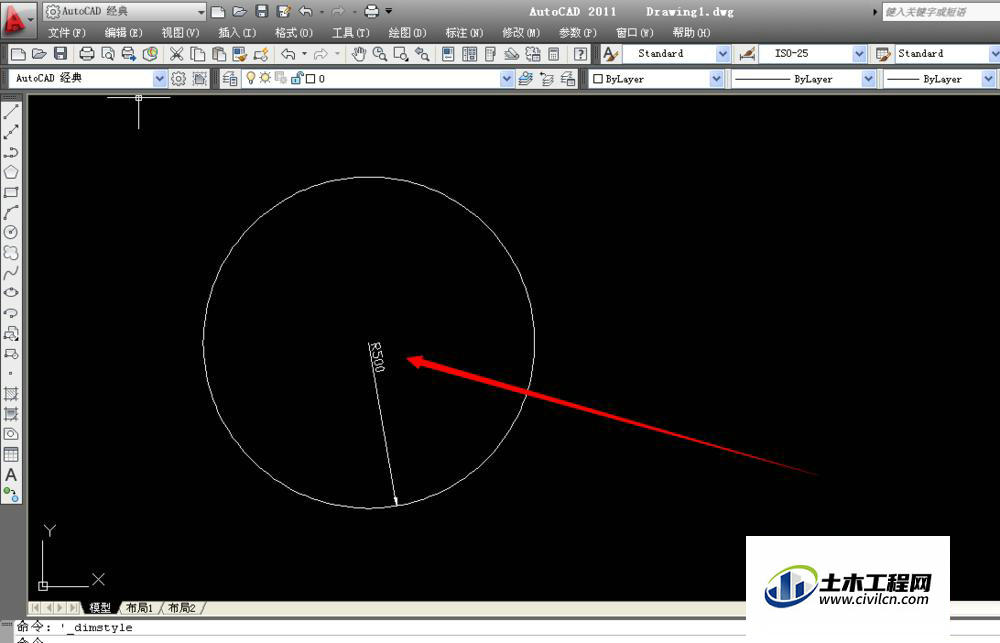This screenshot has height=643, width=1000.
Task: Open AutoCAD 经典 workspace combo box
Action: click(x=88, y=78)
